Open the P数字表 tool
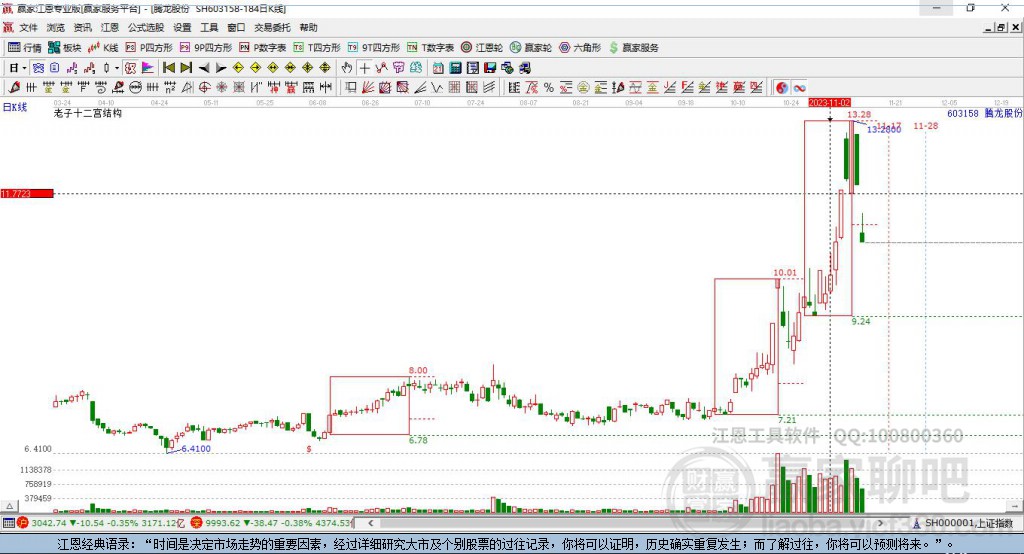Viewport: 1024px width, 554px height. pos(263,48)
